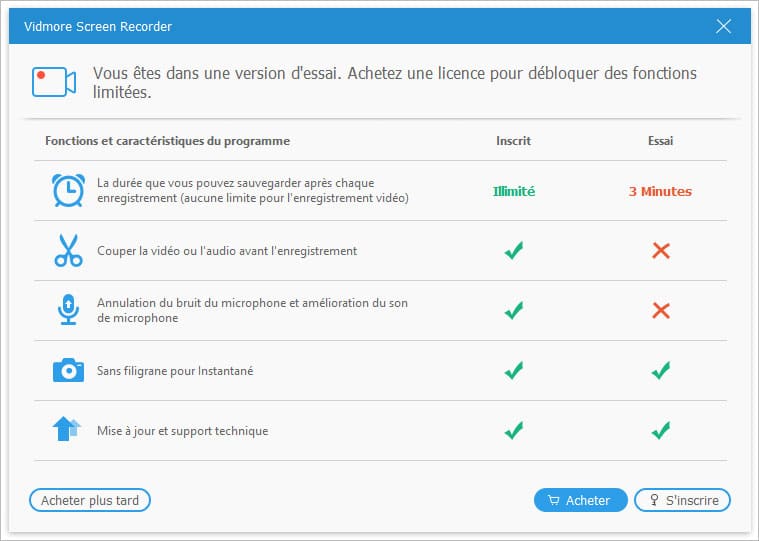
Task: Click the Acheter purchase button
Action: [580, 500]
